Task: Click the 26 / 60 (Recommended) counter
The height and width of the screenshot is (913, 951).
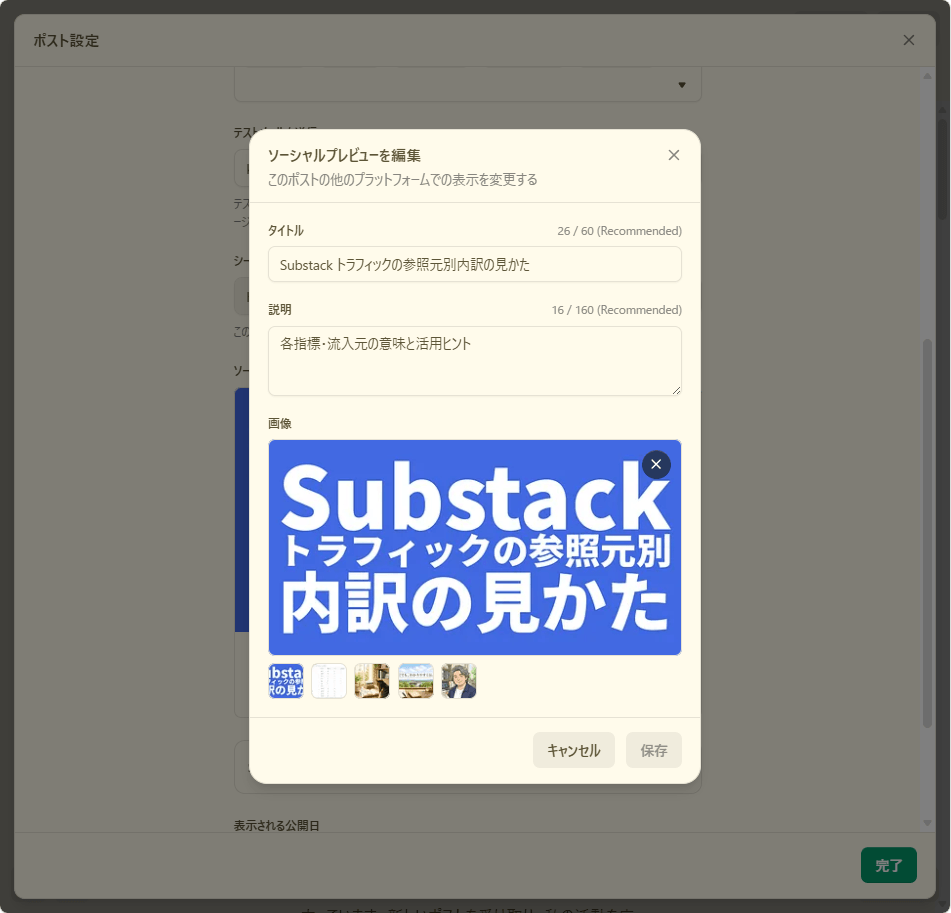Action: [x=619, y=231]
